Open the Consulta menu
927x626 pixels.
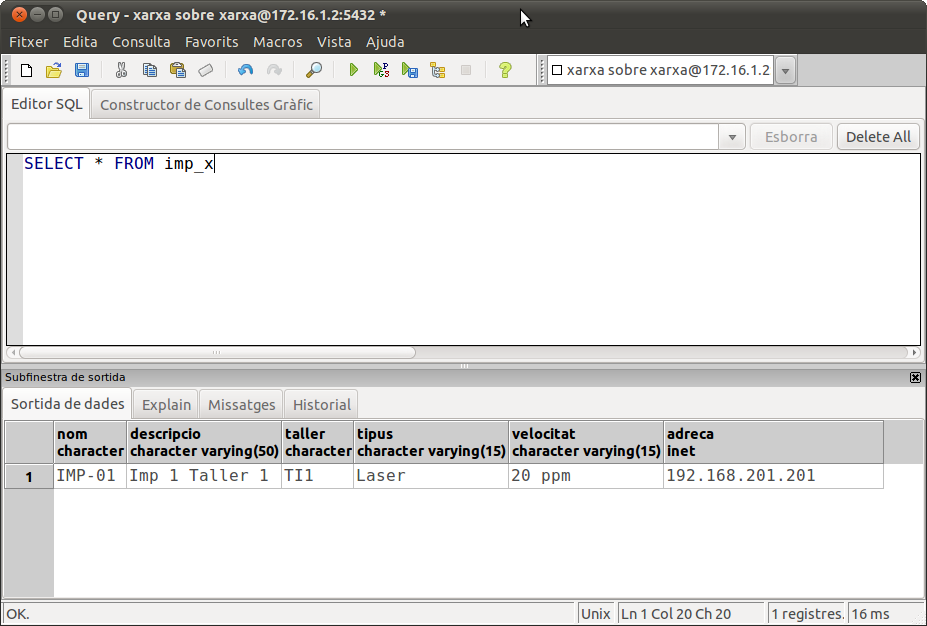(141, 42)
